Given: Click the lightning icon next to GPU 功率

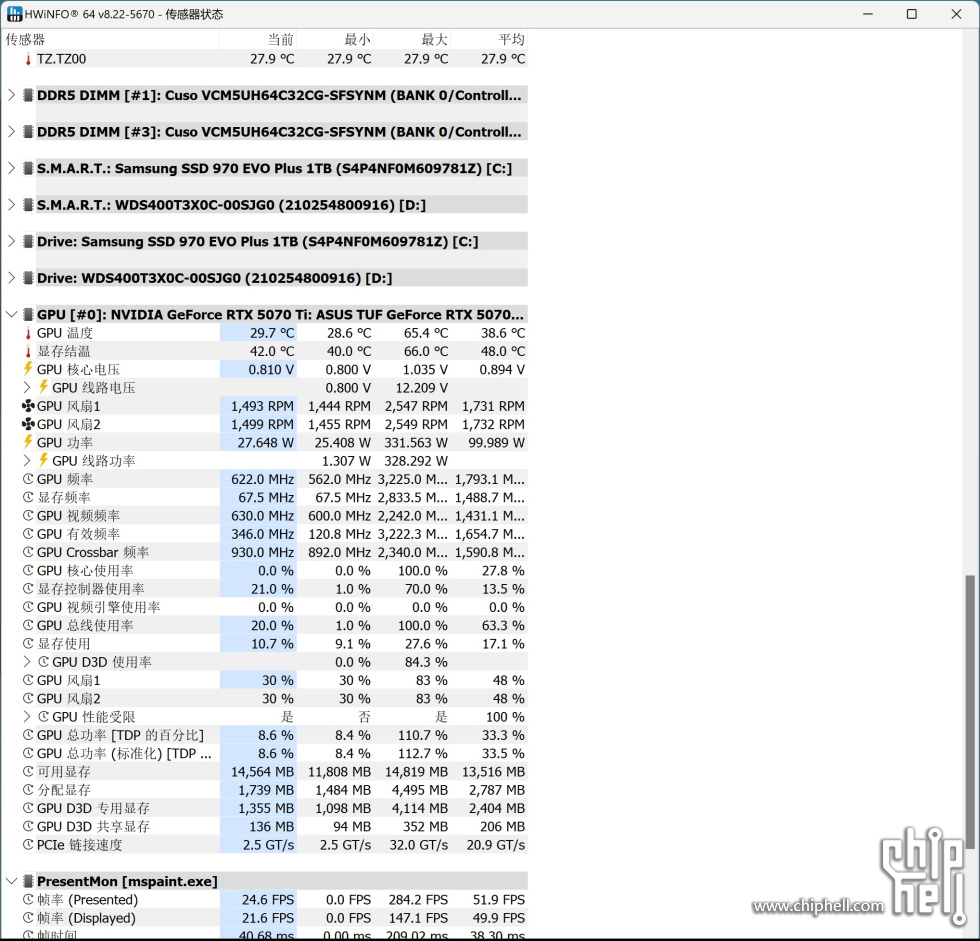Looking at the screenshot, I should click(x=28, y=442).
